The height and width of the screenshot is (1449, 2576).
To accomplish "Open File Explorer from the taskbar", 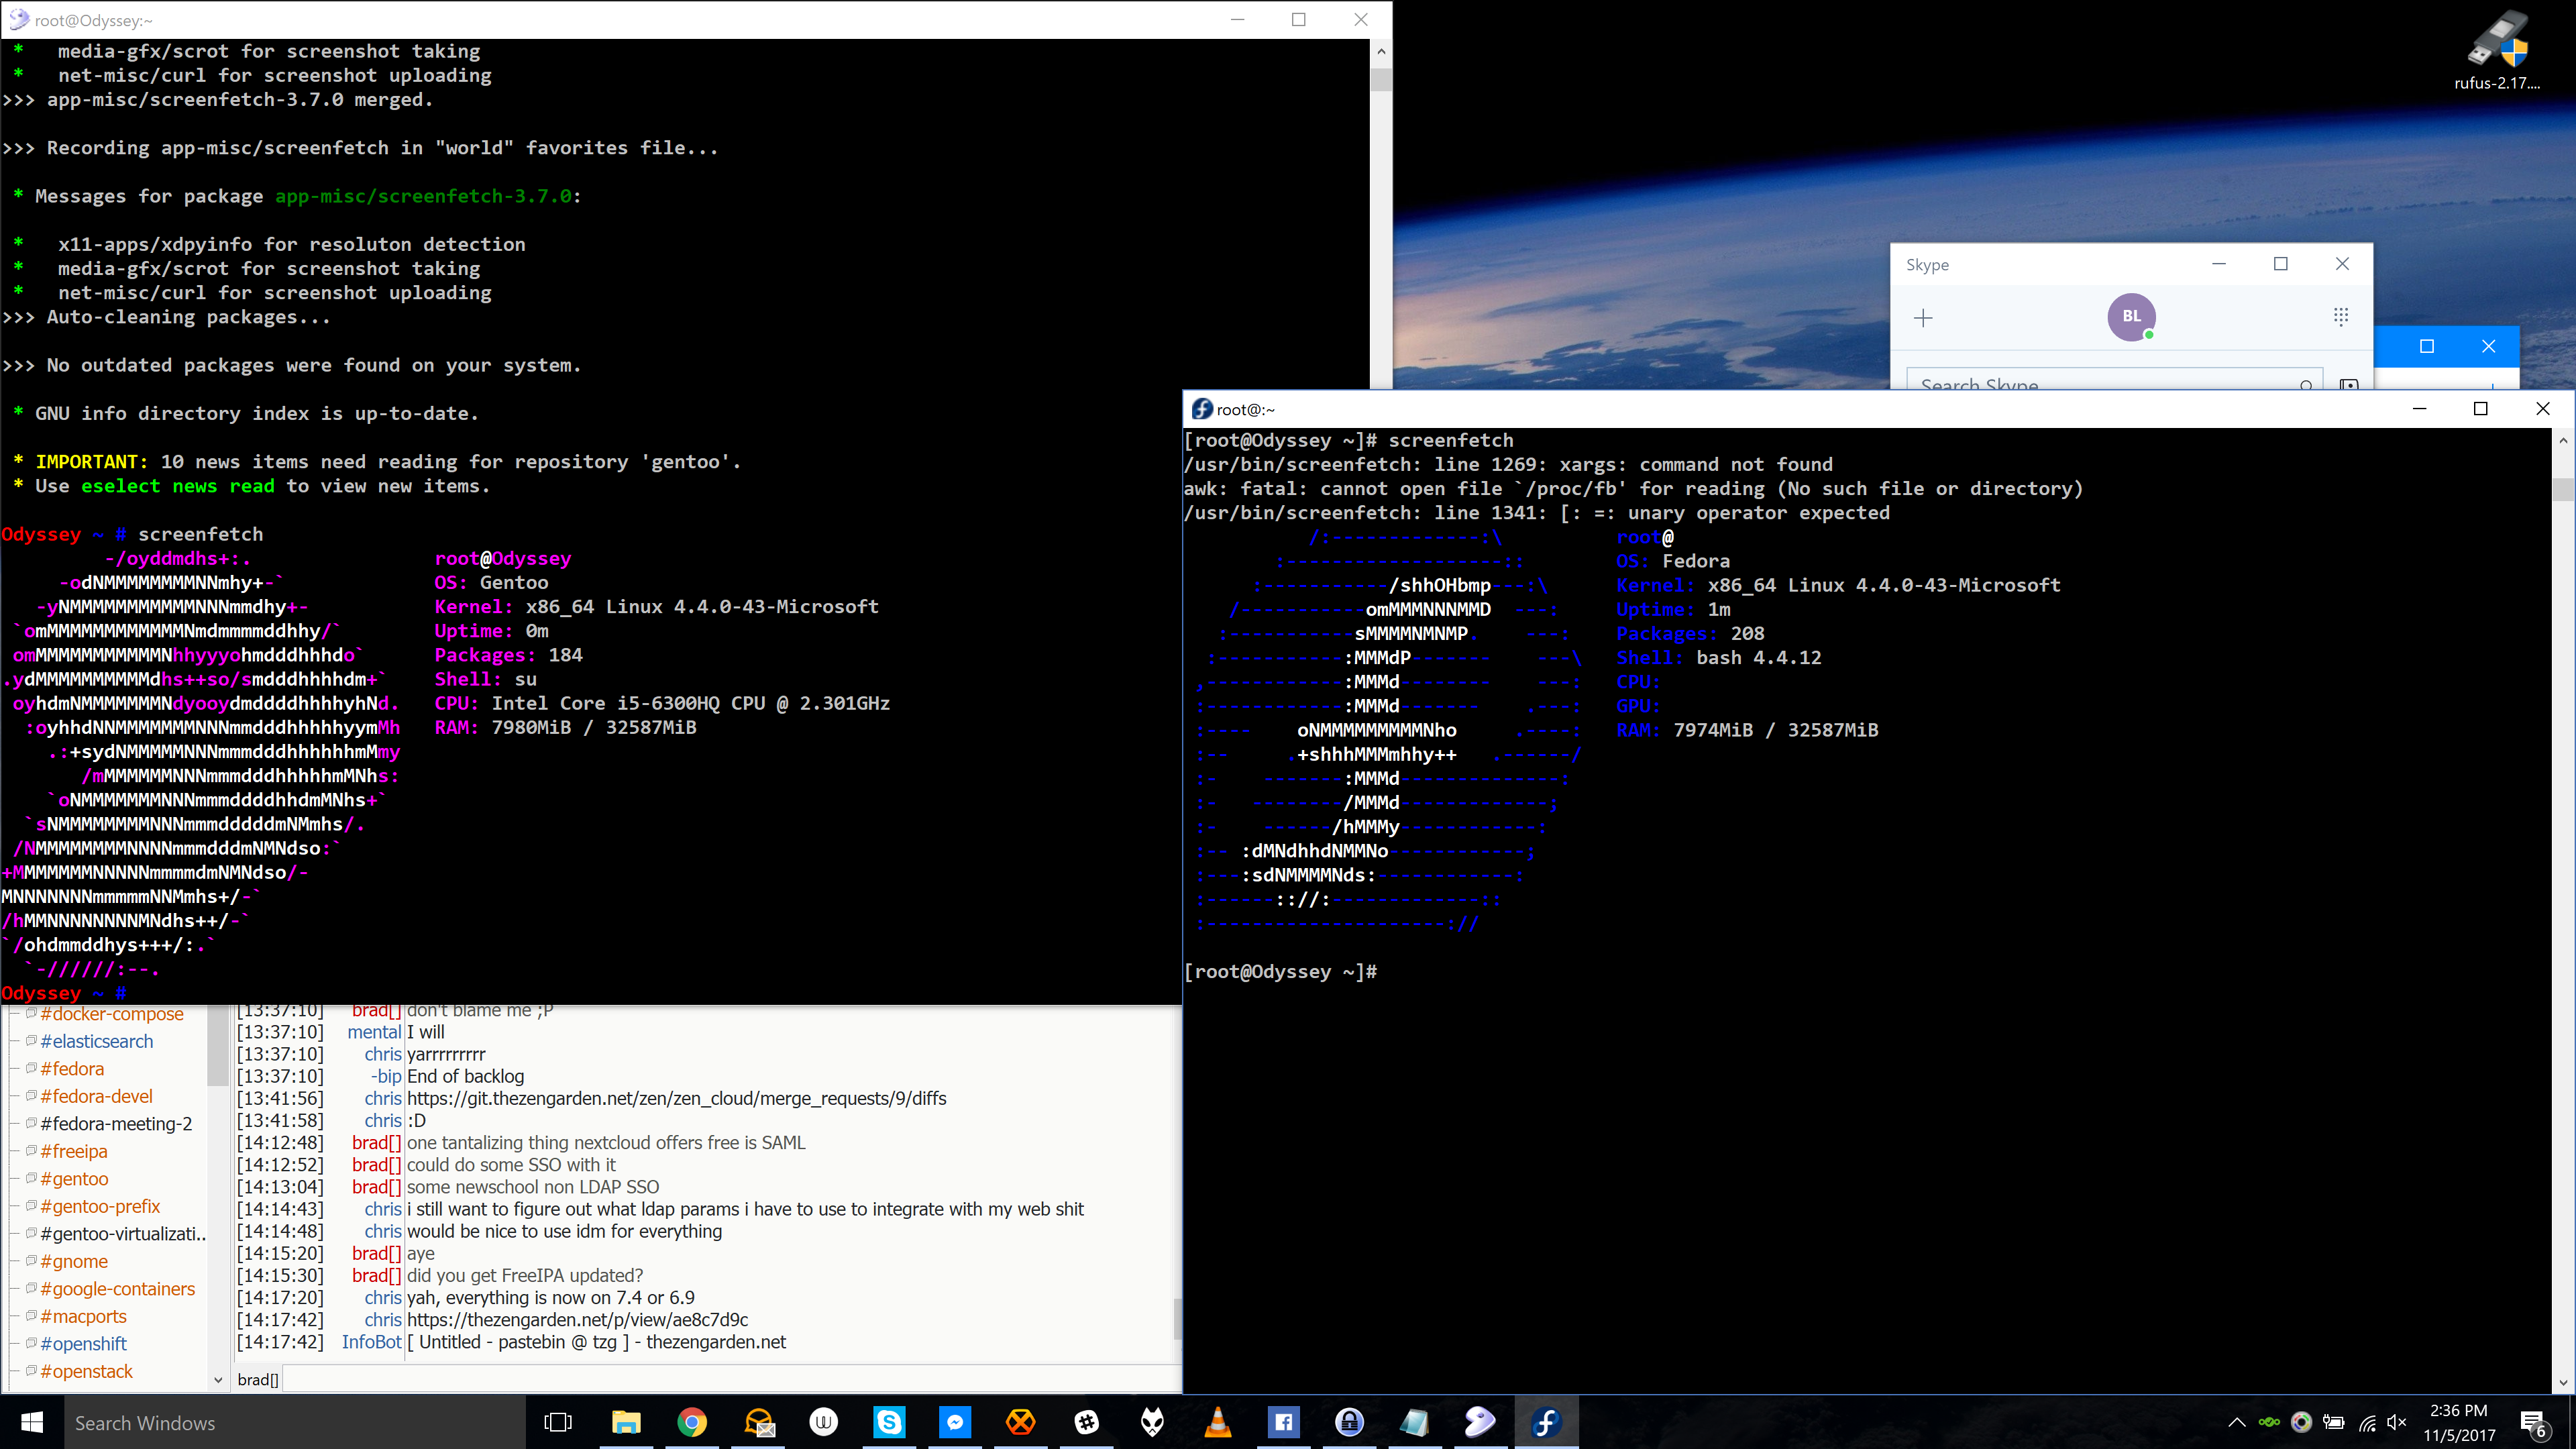I will (x=626, y=1422).
